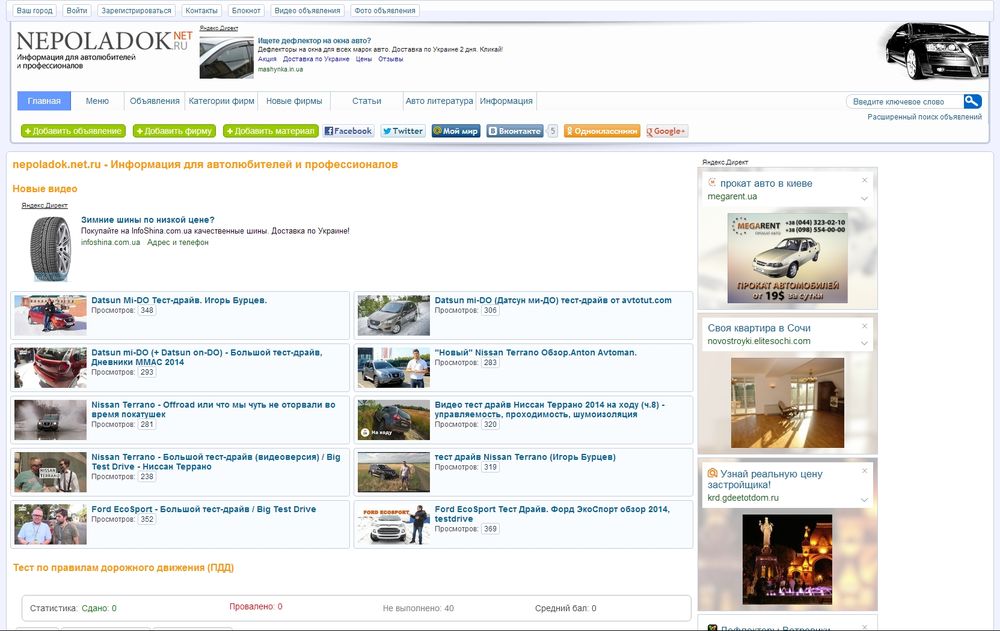Open the NEPOLADOK site logo
The width and height of the screenshot is (1000, 631).
(x=104, y=48)
